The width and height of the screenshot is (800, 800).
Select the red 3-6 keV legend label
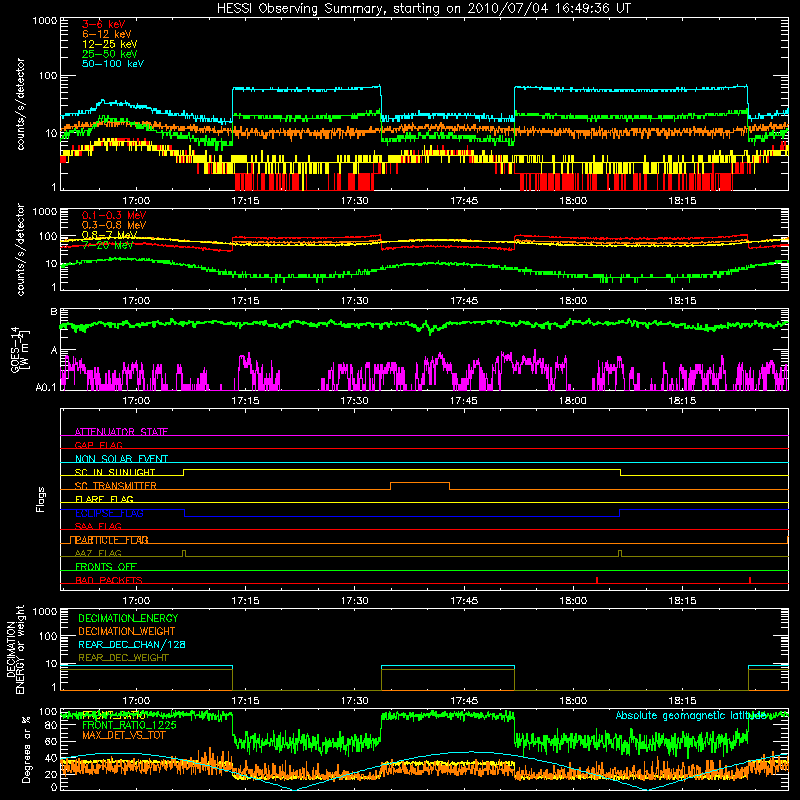tap(103, 24)
